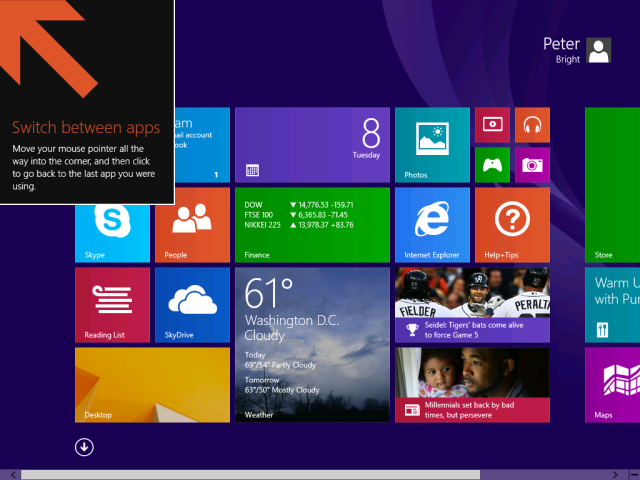Open the Desktop tile
The image size is (640, 480).
(152, 385)
